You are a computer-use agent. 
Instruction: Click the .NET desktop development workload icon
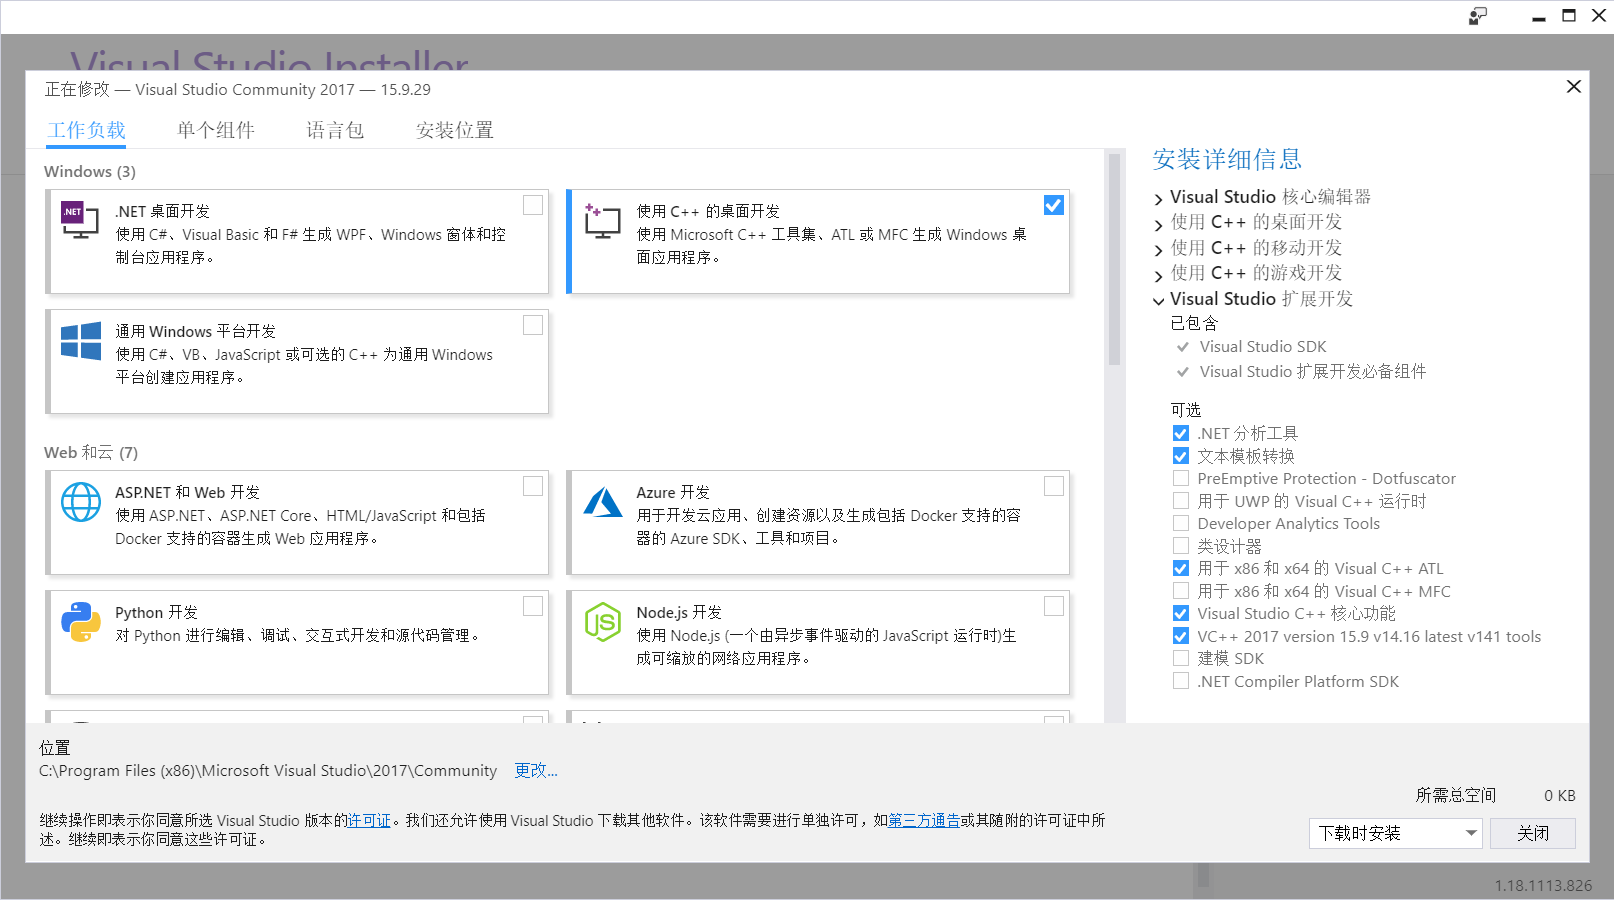[x=80, y=219]
